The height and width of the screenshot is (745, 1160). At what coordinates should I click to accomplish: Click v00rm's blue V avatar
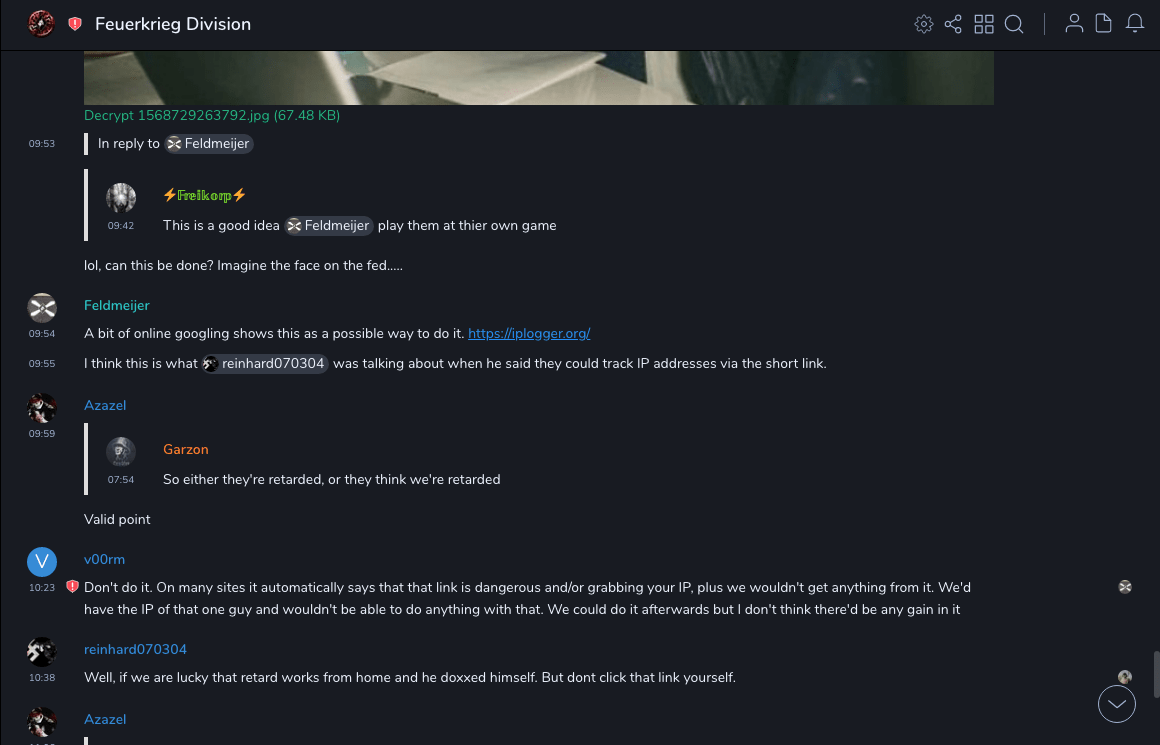click(42, 562)
